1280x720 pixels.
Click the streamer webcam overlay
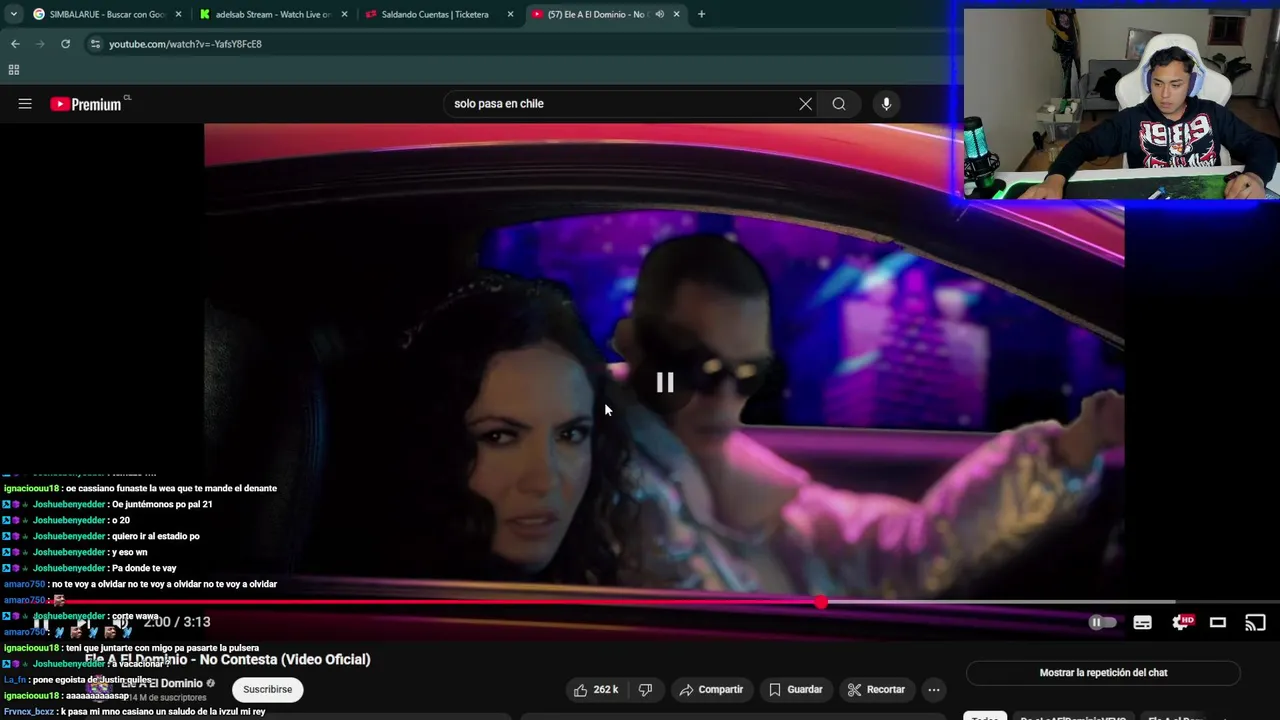pyautogui.click(x=1121, y=103)
